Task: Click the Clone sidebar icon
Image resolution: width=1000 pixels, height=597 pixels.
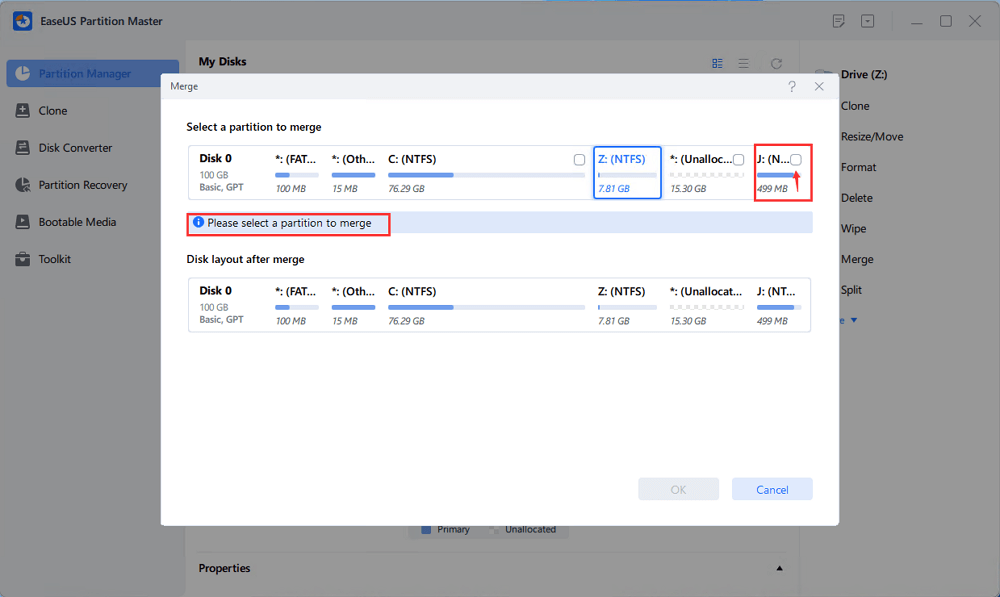Action: 22,110
